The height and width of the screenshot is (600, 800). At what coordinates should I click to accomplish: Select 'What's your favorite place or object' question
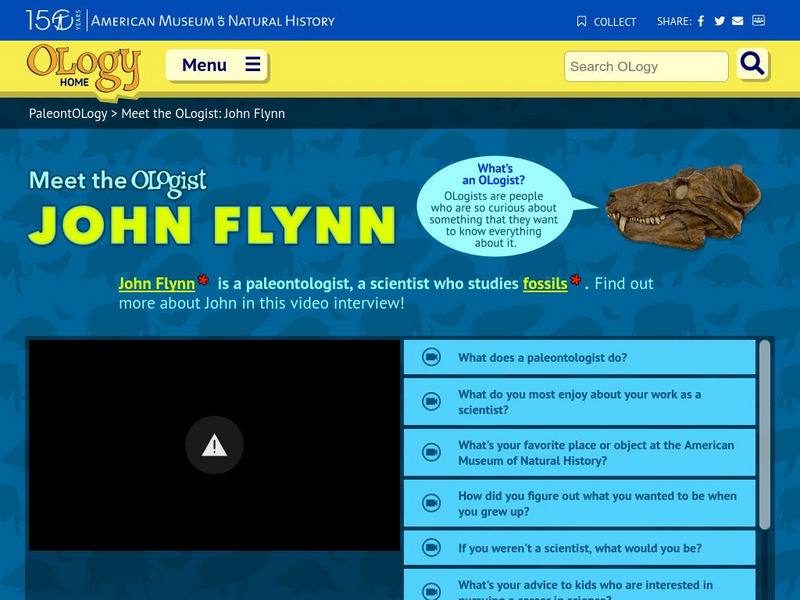tap(580, 453)
